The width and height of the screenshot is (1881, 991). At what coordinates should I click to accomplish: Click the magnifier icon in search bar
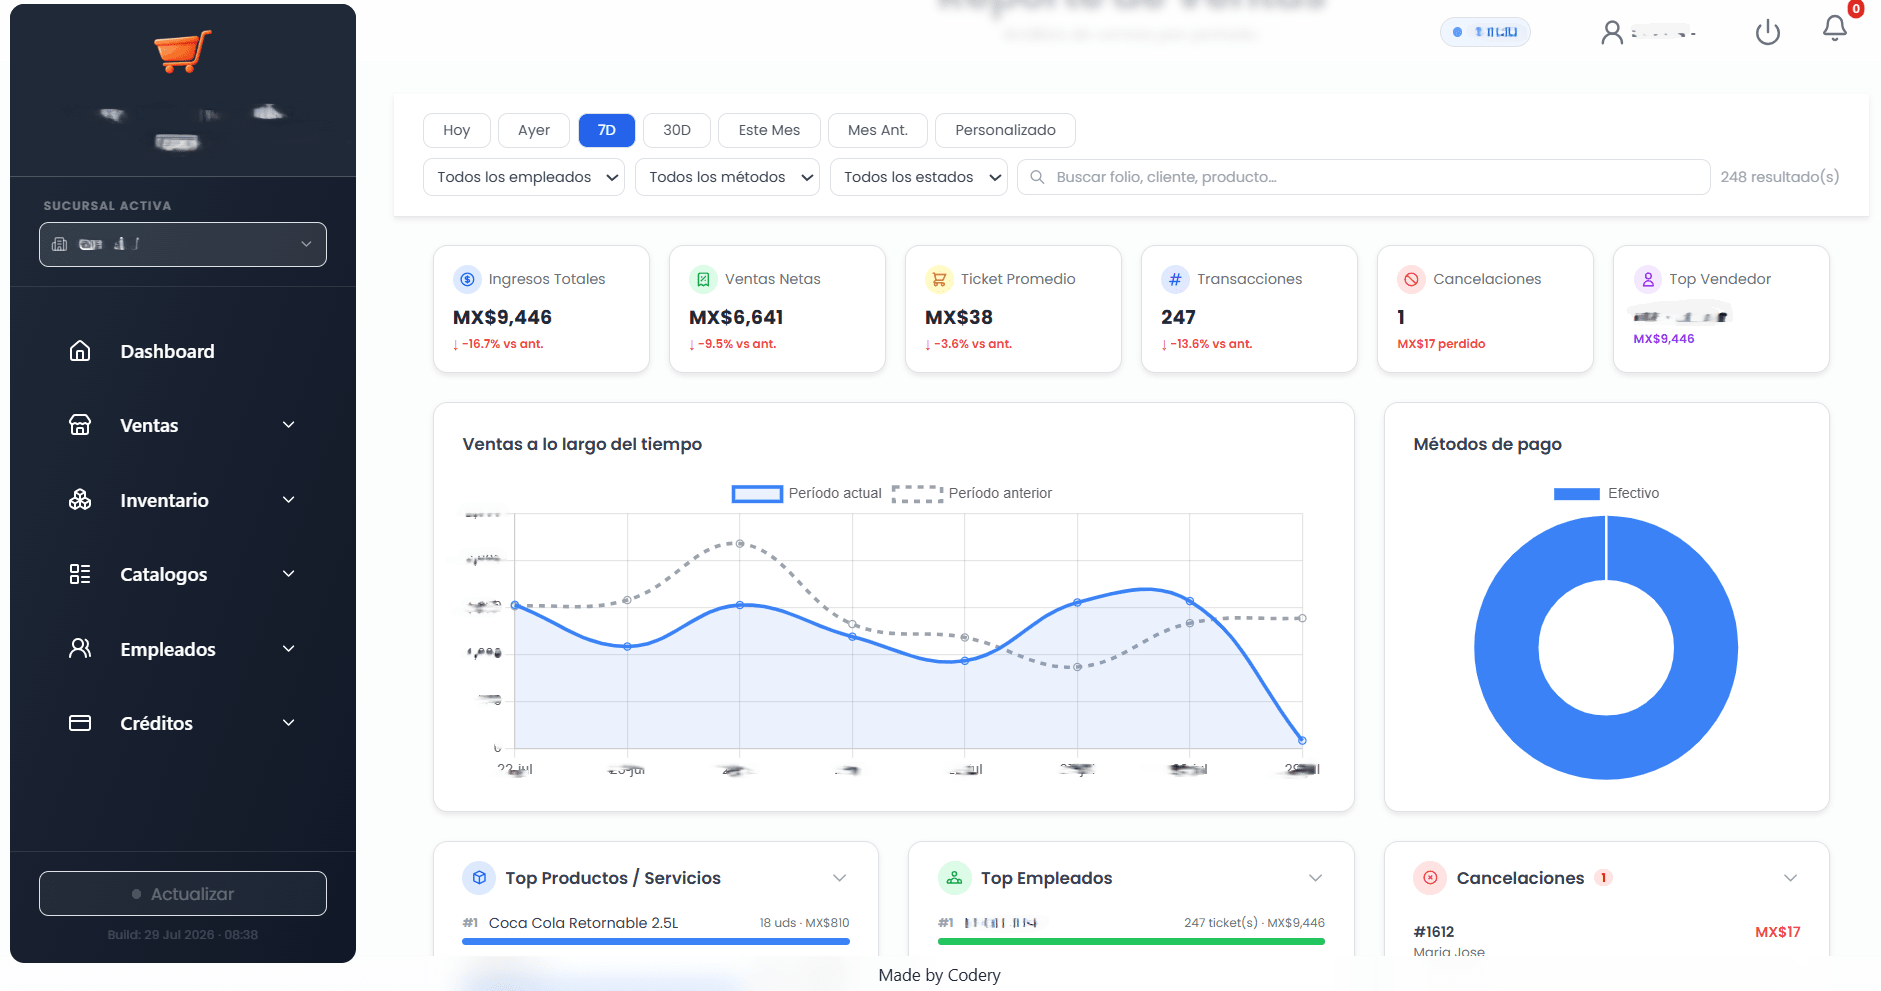click(1038, 177)
